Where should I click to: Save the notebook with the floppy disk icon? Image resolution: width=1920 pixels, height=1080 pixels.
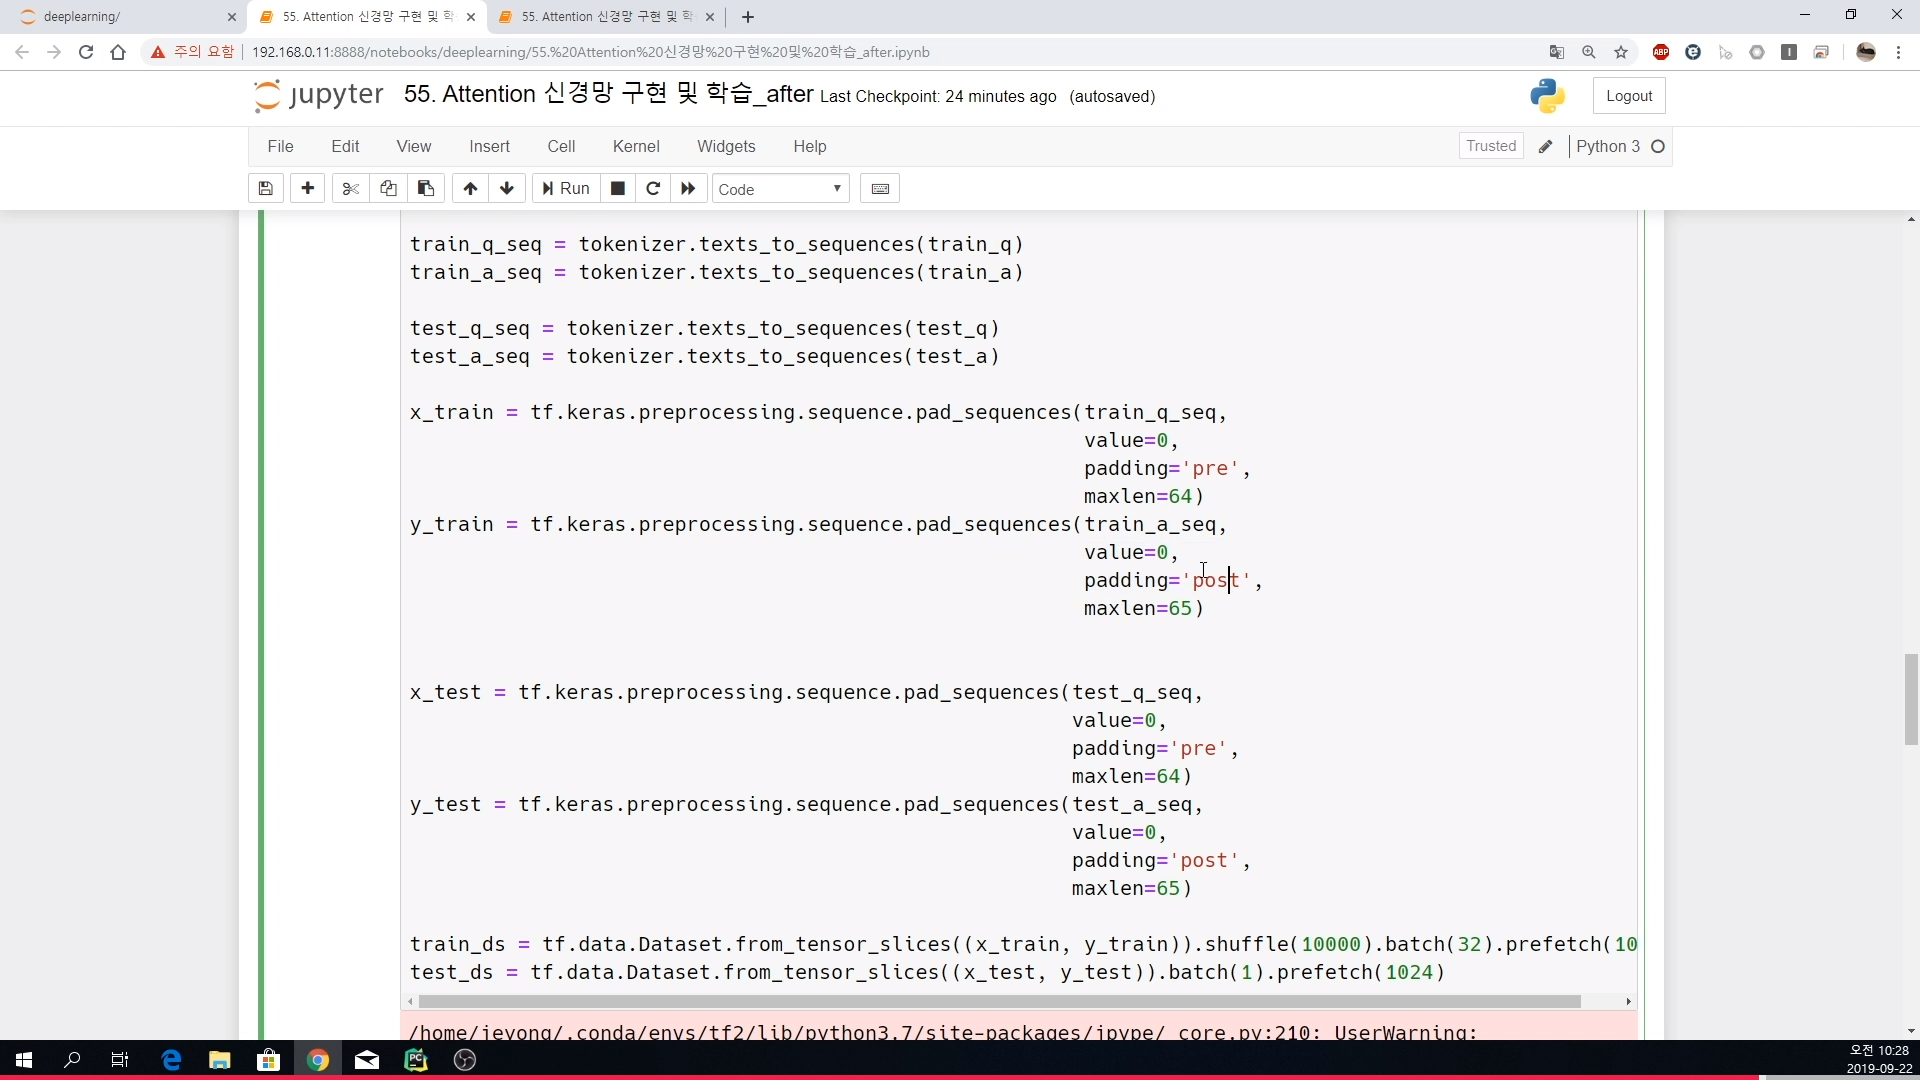click(x=265, y=188)
